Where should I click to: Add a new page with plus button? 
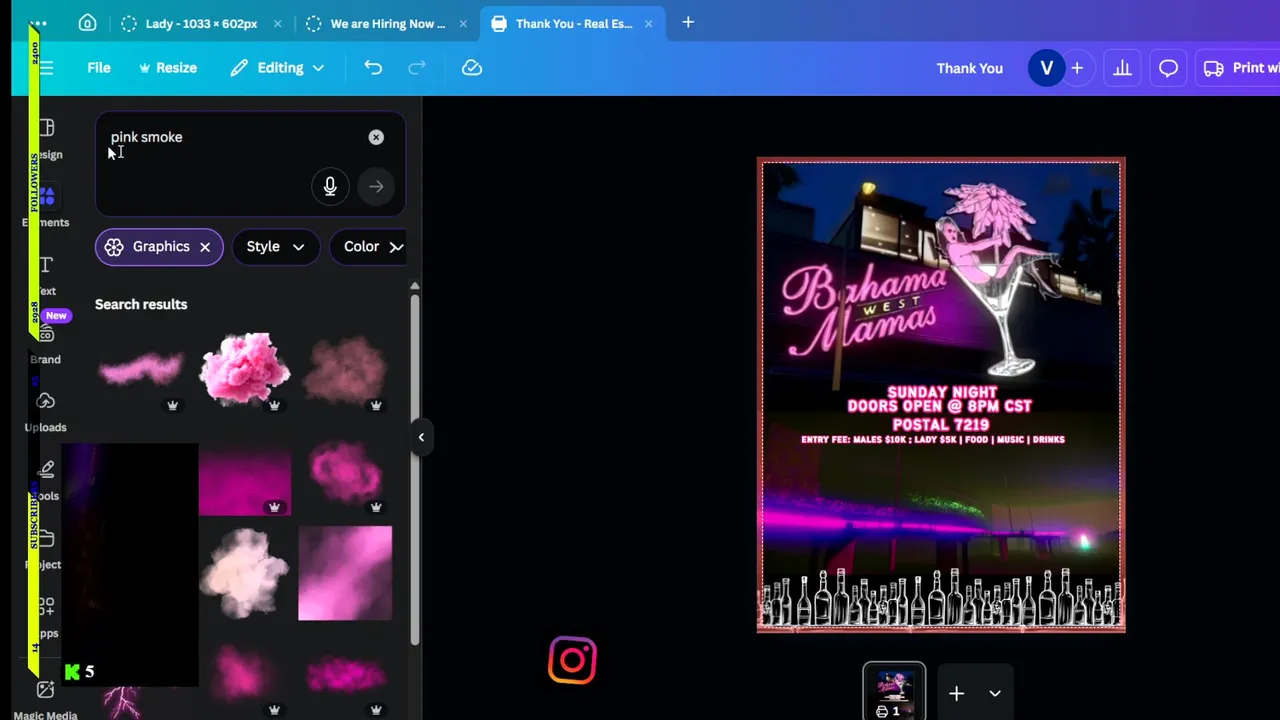pyautogui.click(x=957, y=693)
